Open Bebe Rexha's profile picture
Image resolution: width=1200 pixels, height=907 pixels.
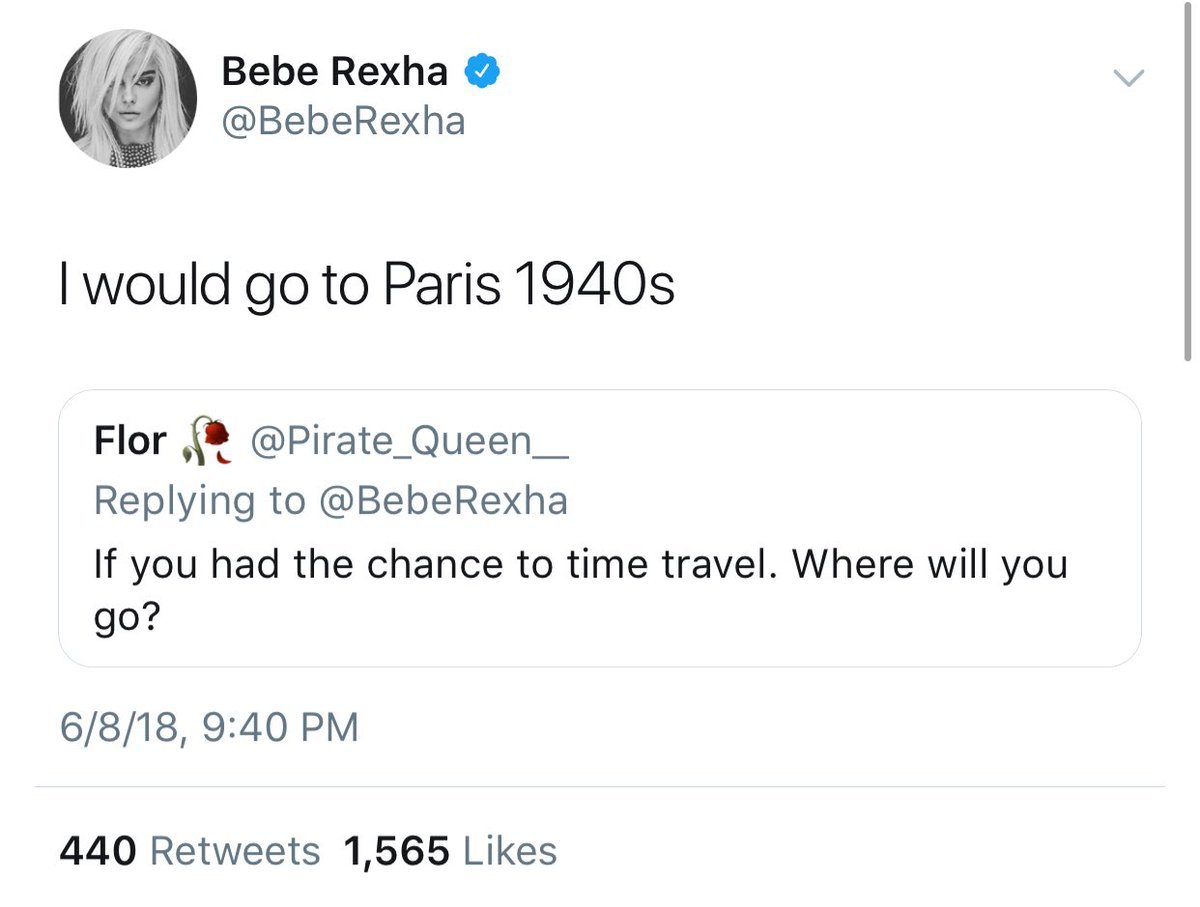[127, 99]
